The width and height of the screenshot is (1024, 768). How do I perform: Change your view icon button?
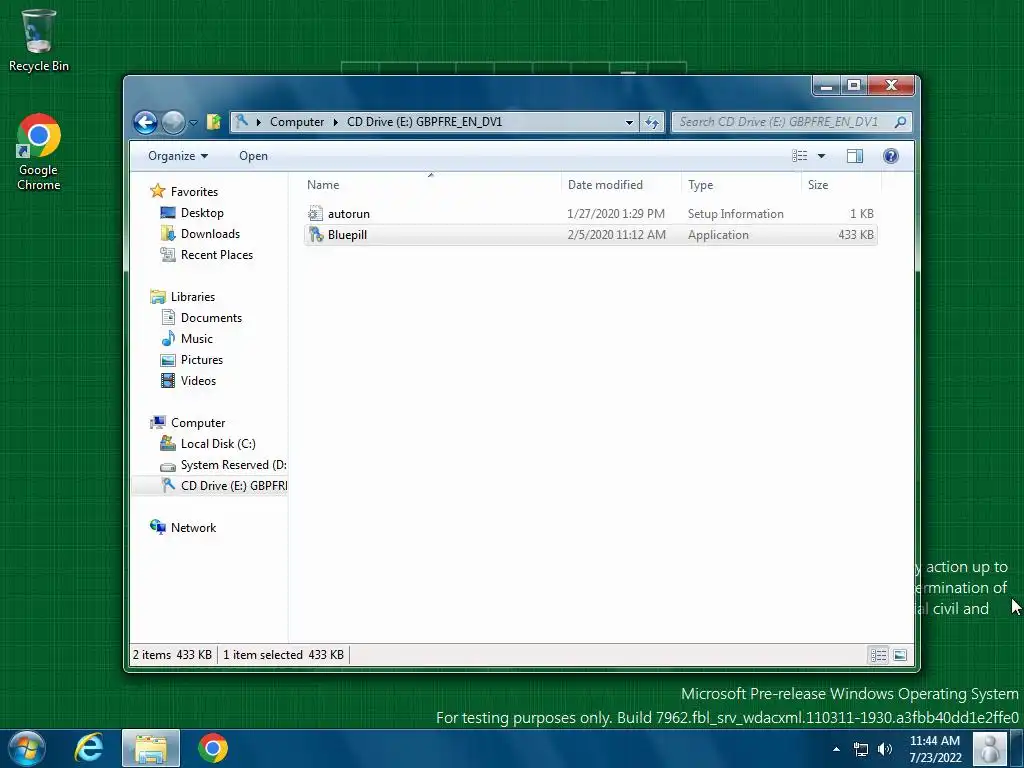[800, 155]
